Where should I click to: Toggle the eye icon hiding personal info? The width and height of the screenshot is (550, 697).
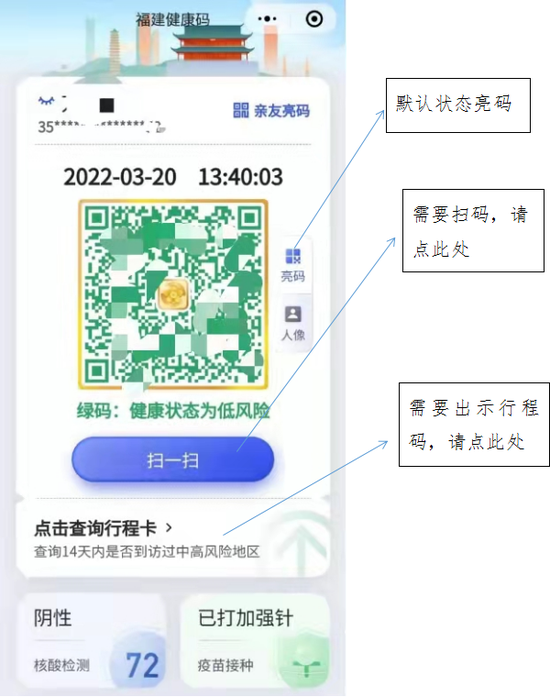click(46, 101)
